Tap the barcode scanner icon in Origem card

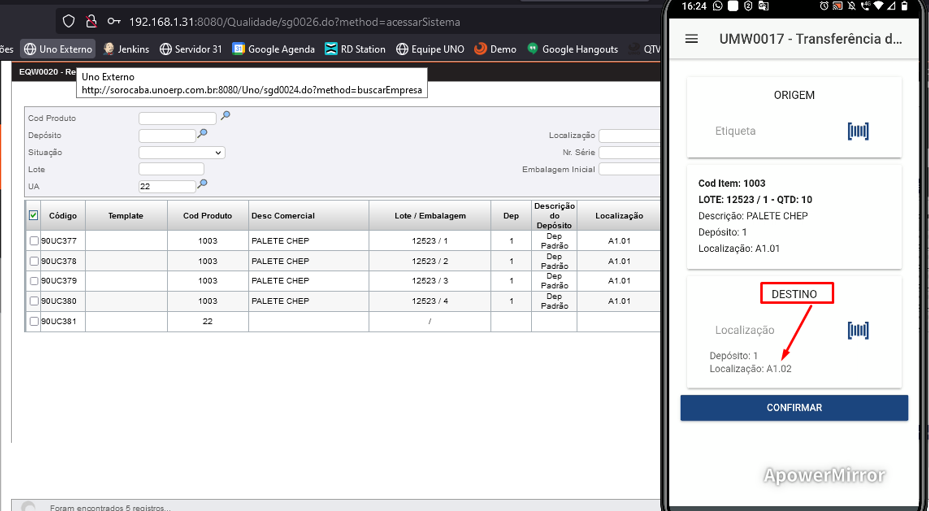click(x=857, y=131)
